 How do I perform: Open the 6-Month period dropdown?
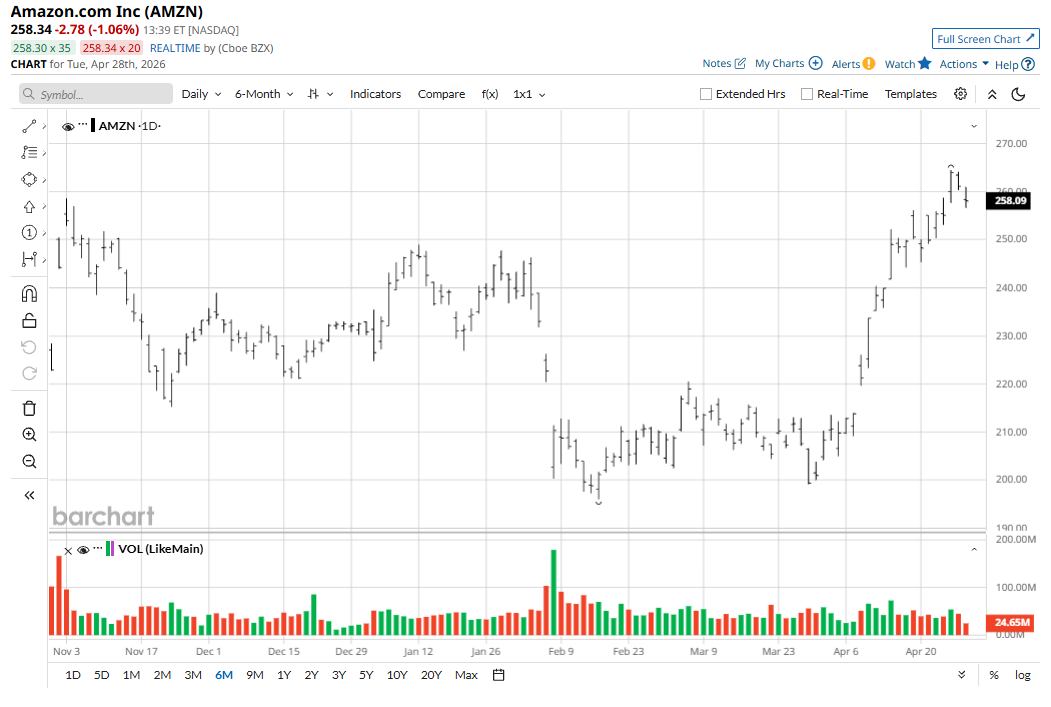pos(264,94)
